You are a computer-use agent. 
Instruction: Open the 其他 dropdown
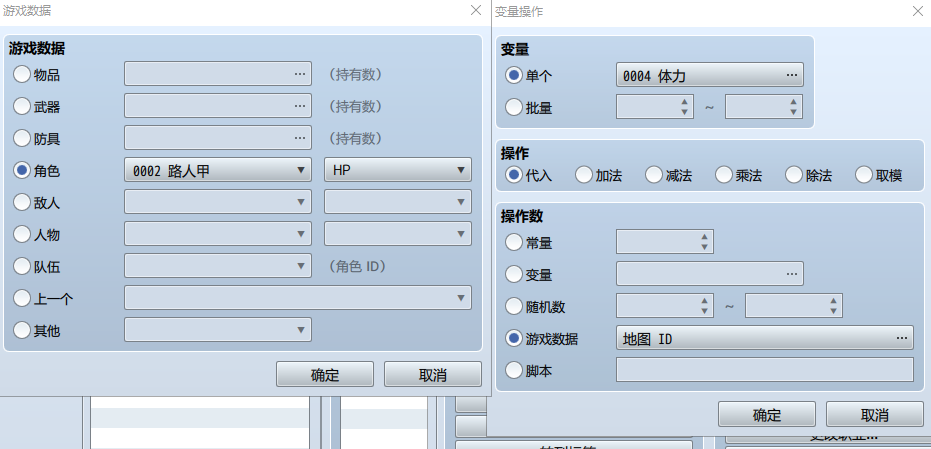[x=218, y=330]
